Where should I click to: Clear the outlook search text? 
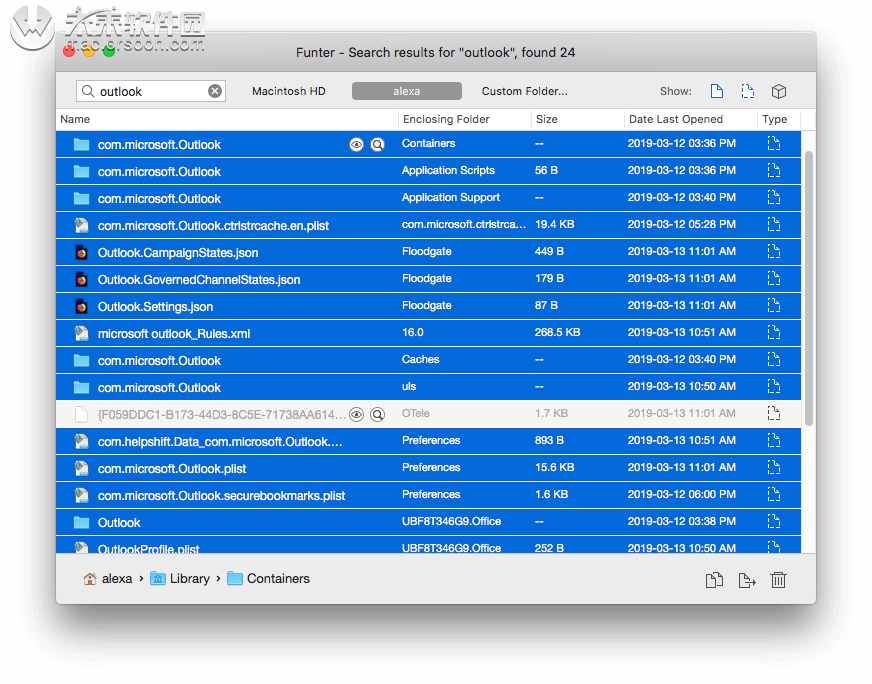pos(215,91)
